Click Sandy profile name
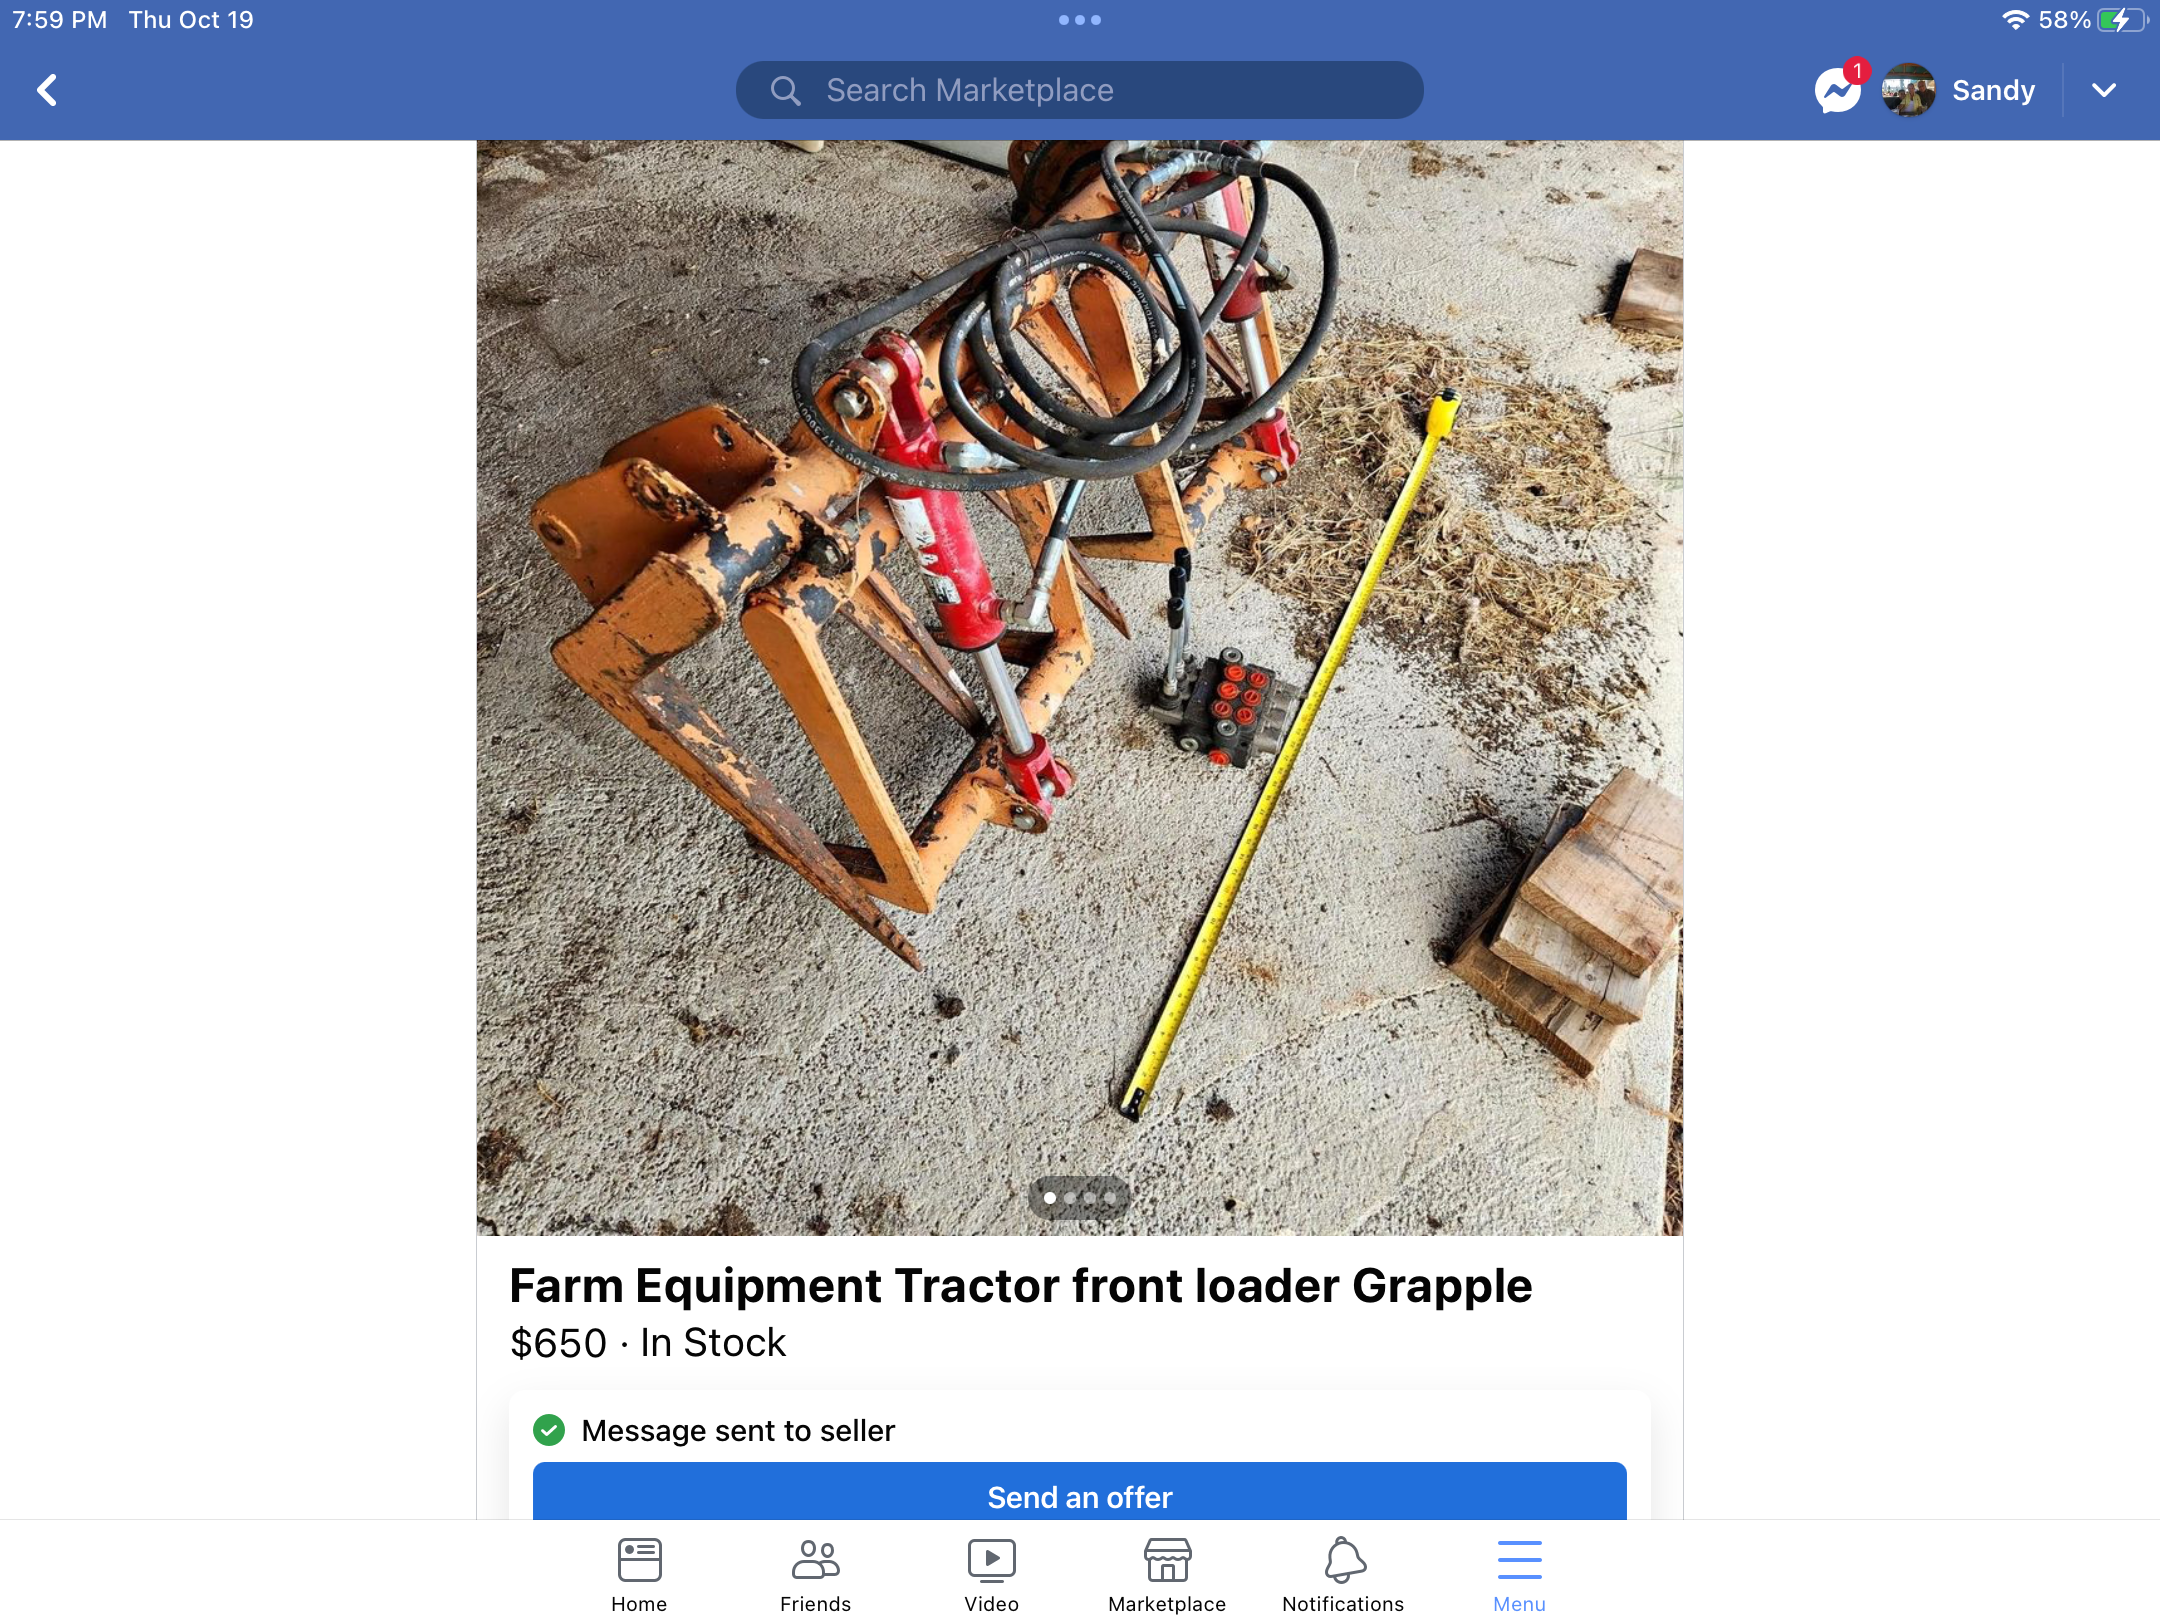 [1993, 91]
